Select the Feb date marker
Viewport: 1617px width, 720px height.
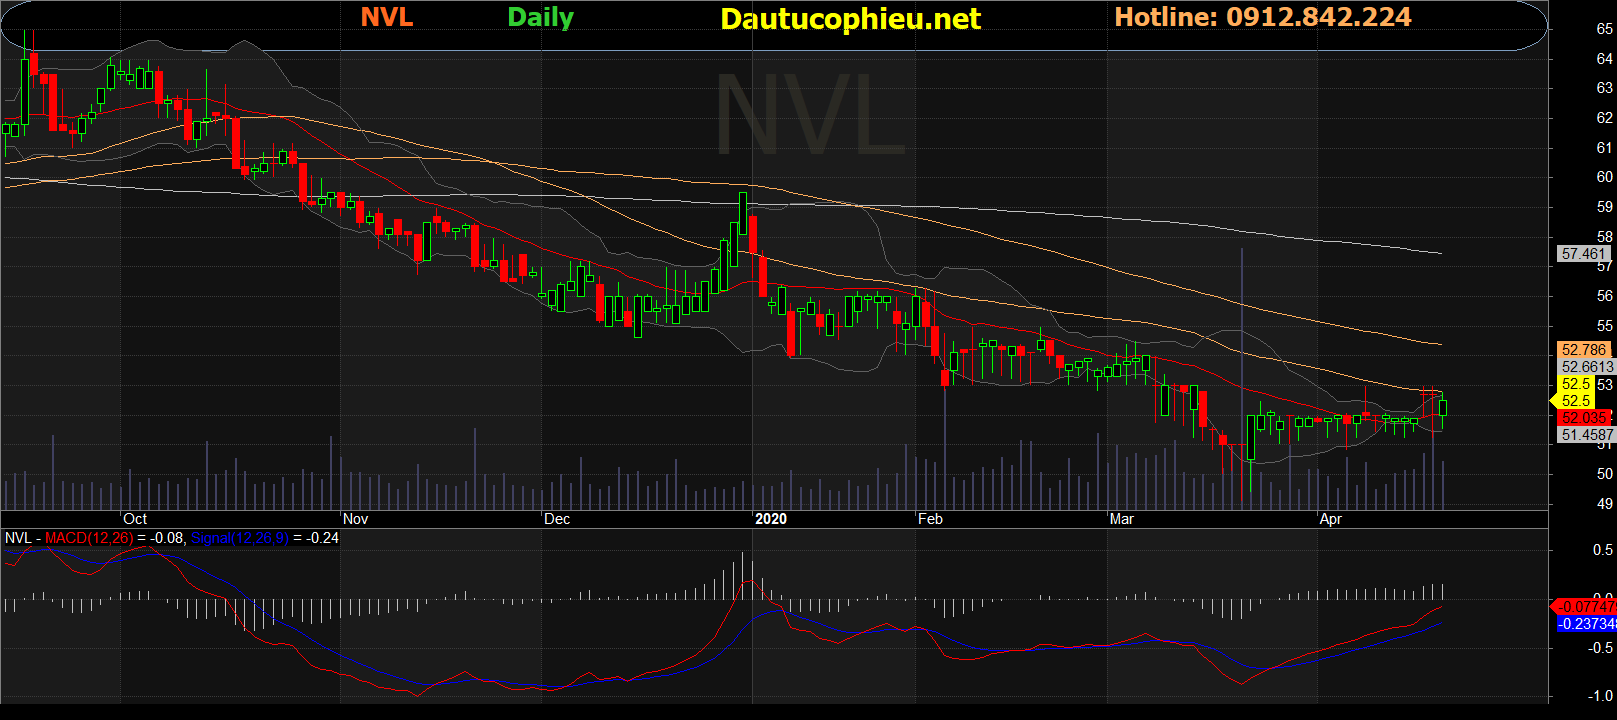930,519
